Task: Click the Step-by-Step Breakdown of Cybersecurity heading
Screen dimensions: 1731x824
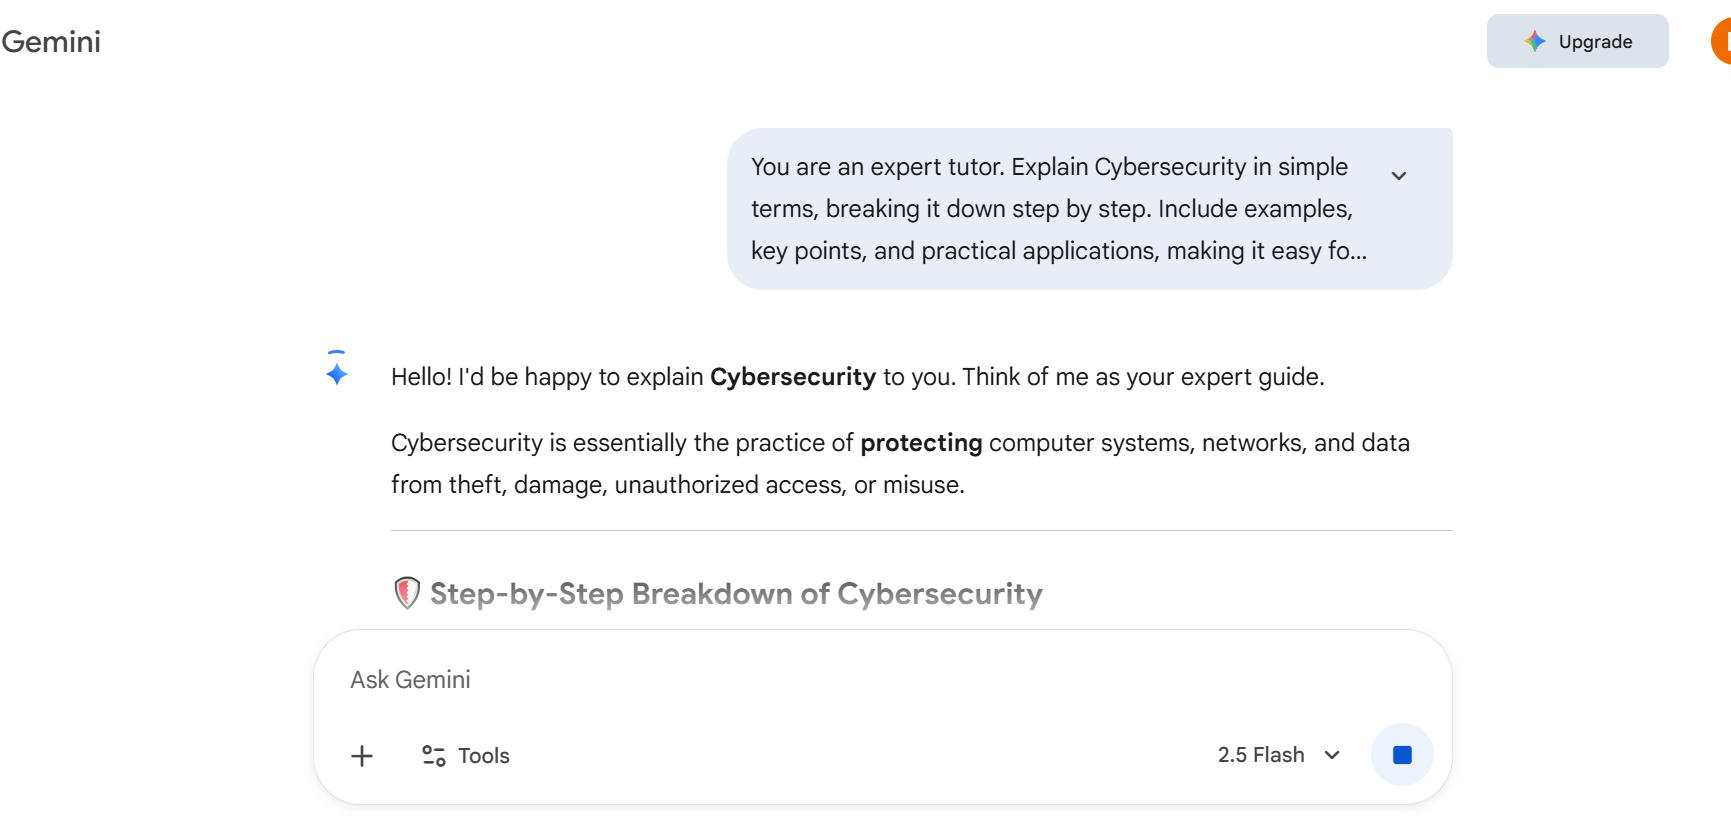Action: point(736,594)
